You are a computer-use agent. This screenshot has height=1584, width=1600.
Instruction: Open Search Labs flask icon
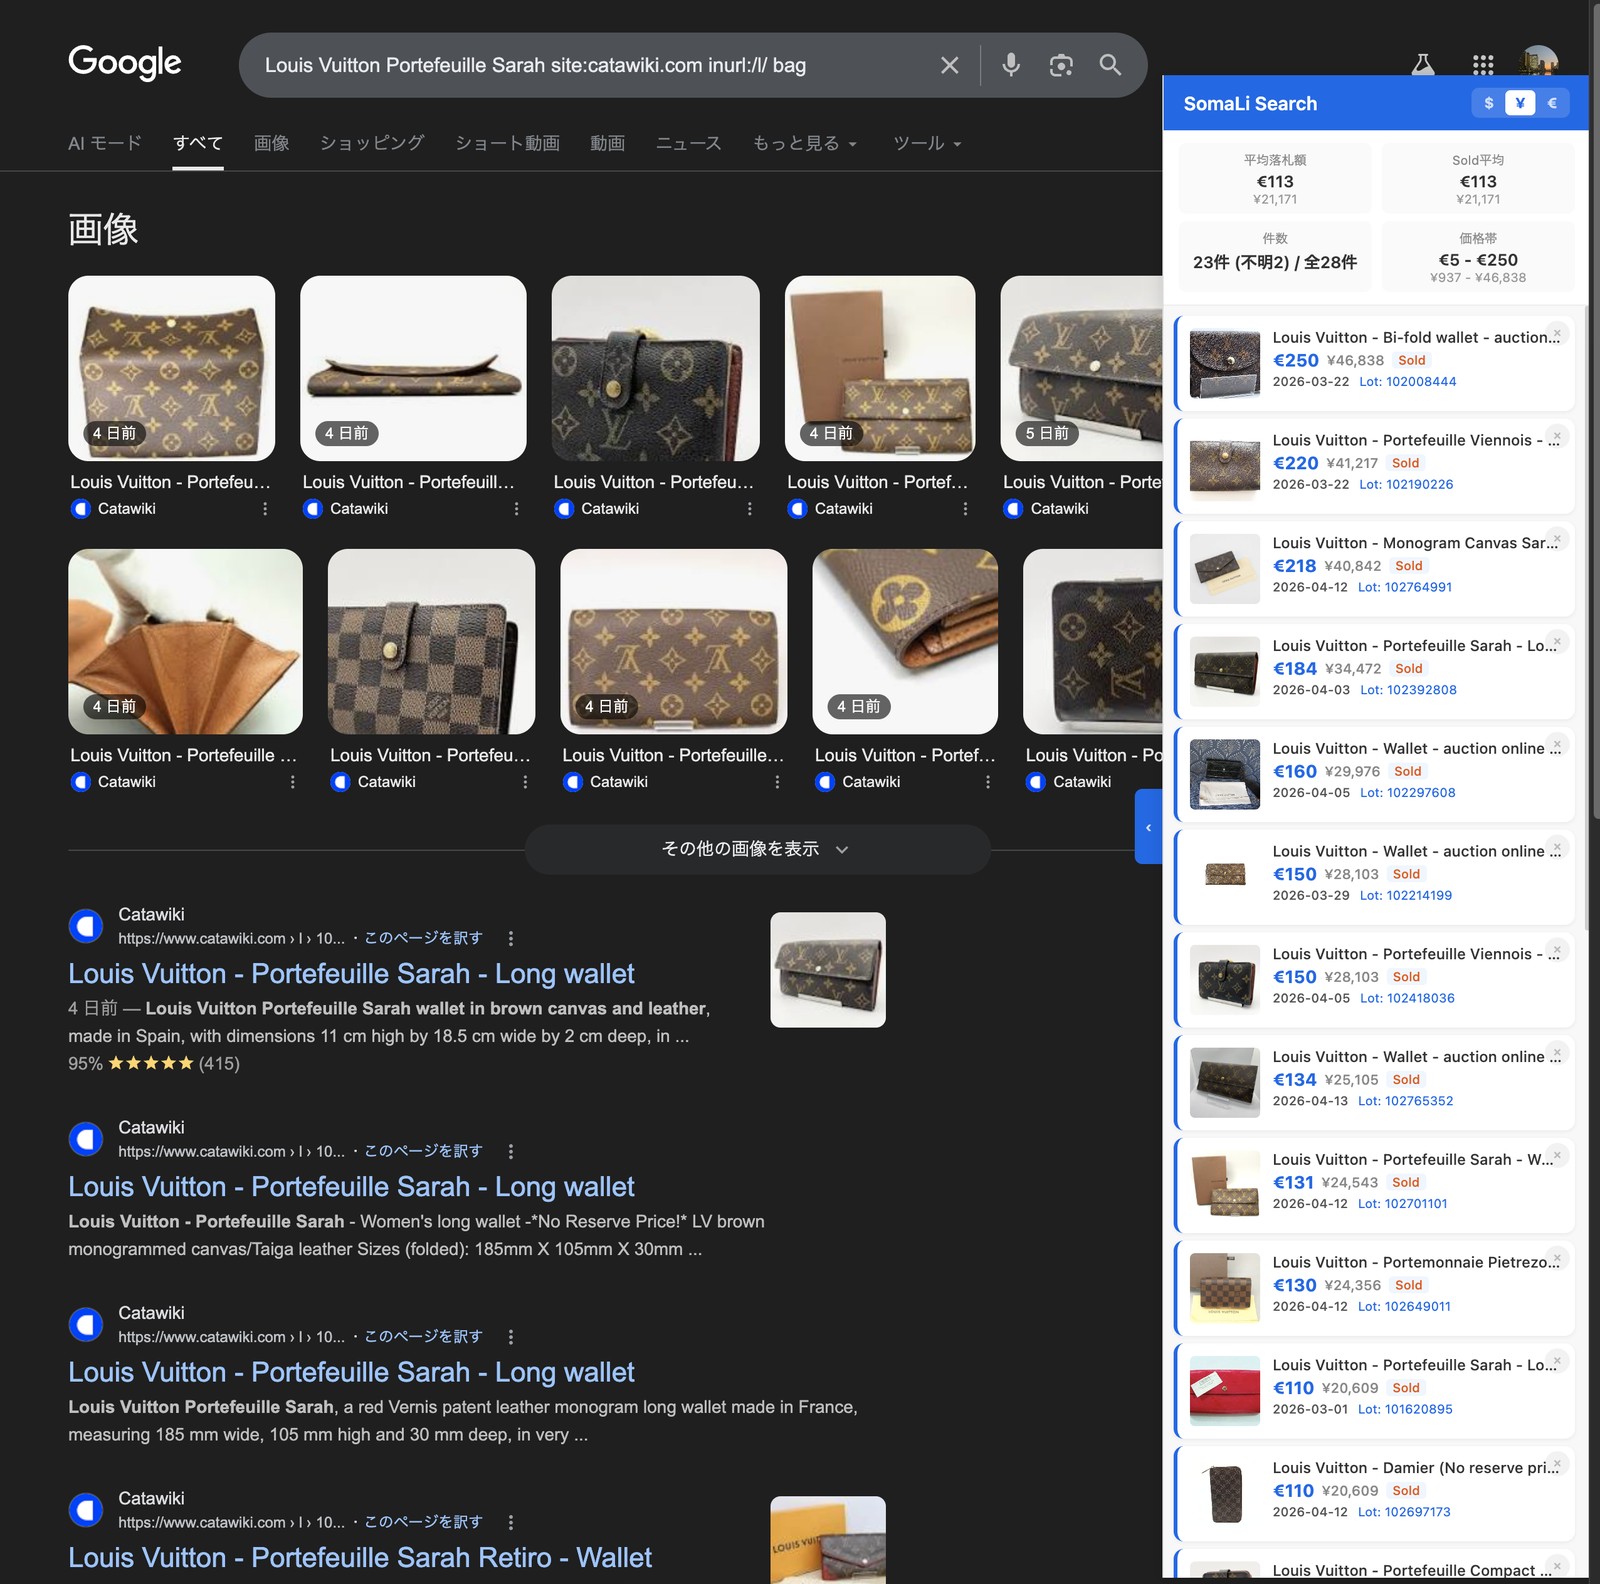[x=1423, y=65]
